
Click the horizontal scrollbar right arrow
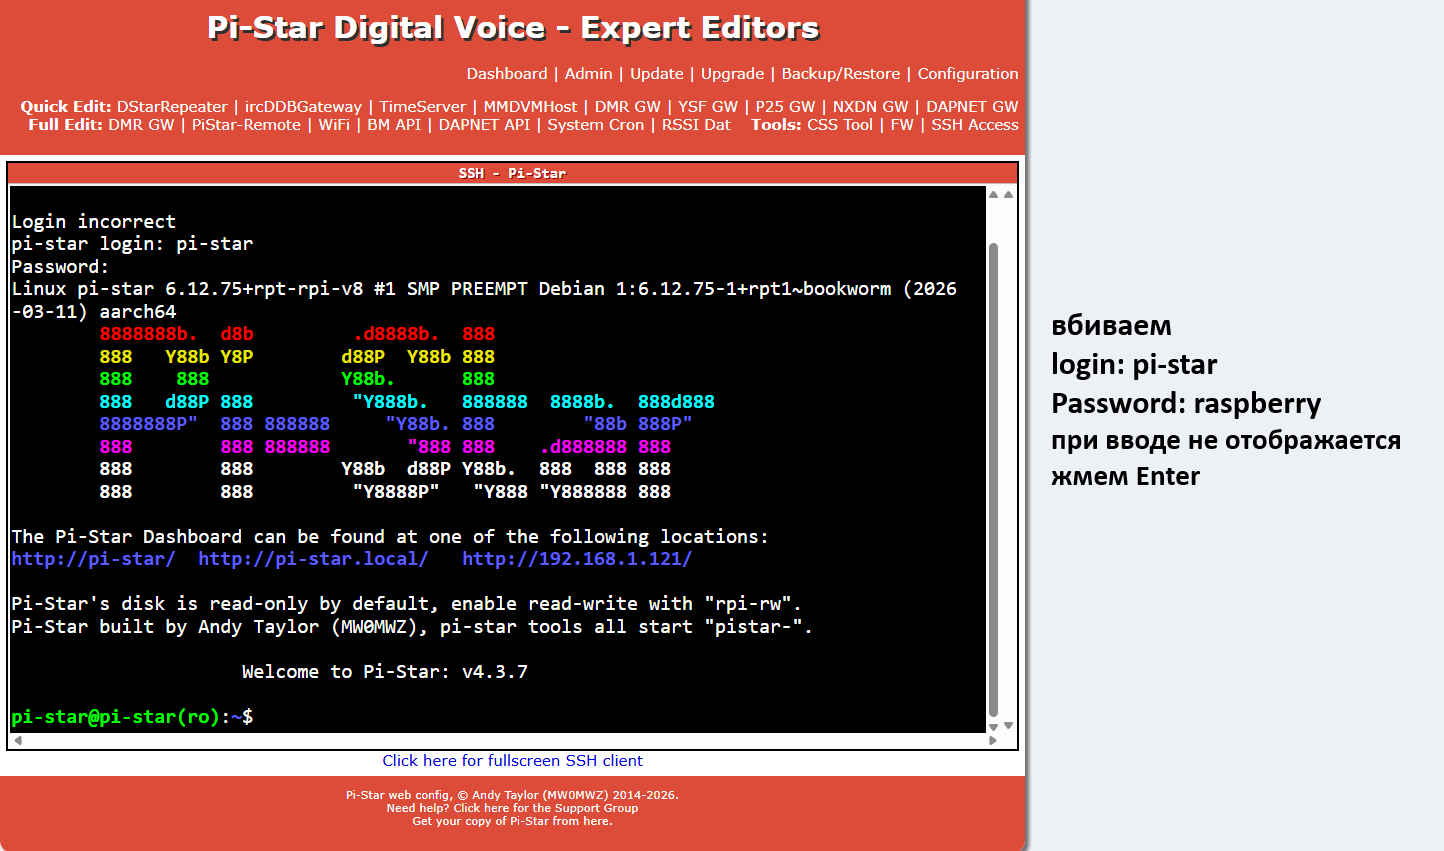tap(993, 741)
